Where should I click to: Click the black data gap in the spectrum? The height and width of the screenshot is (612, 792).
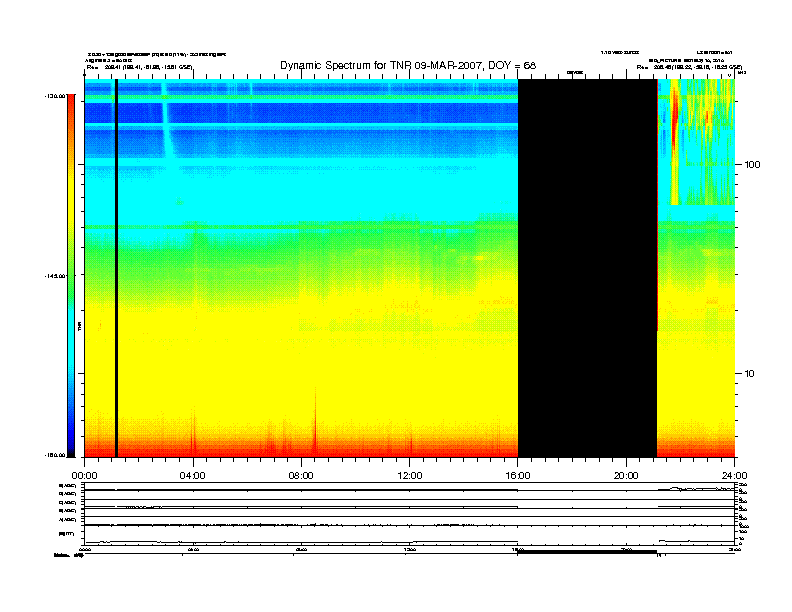pos(587,268)
